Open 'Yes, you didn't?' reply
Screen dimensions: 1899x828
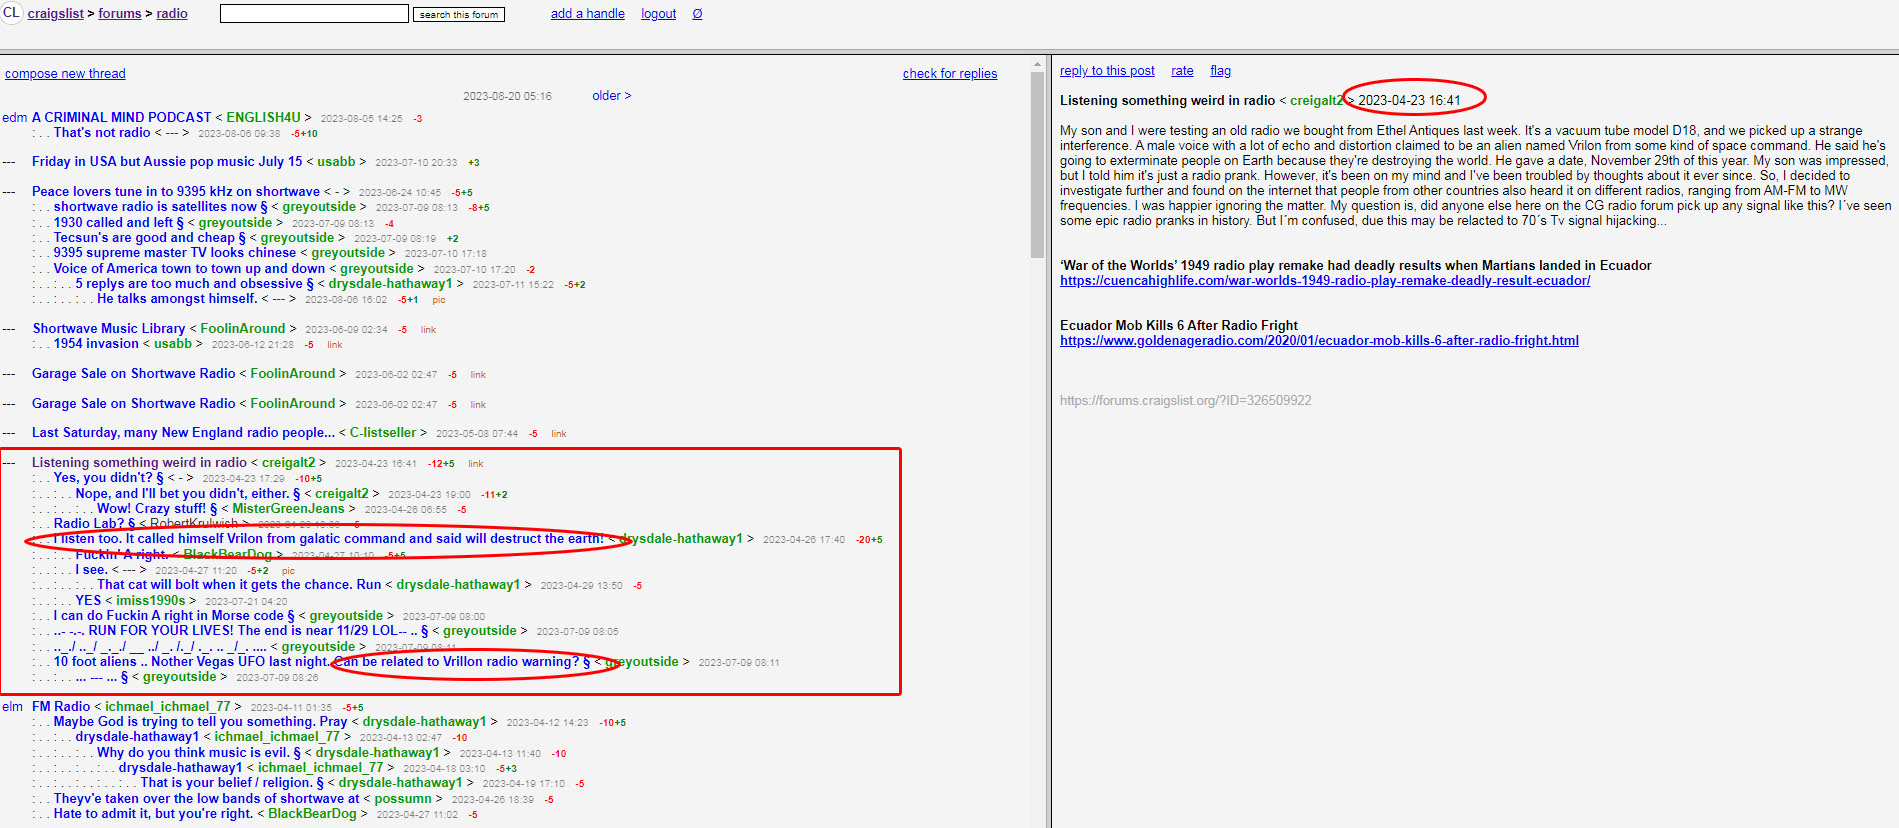tap(108, 478)
